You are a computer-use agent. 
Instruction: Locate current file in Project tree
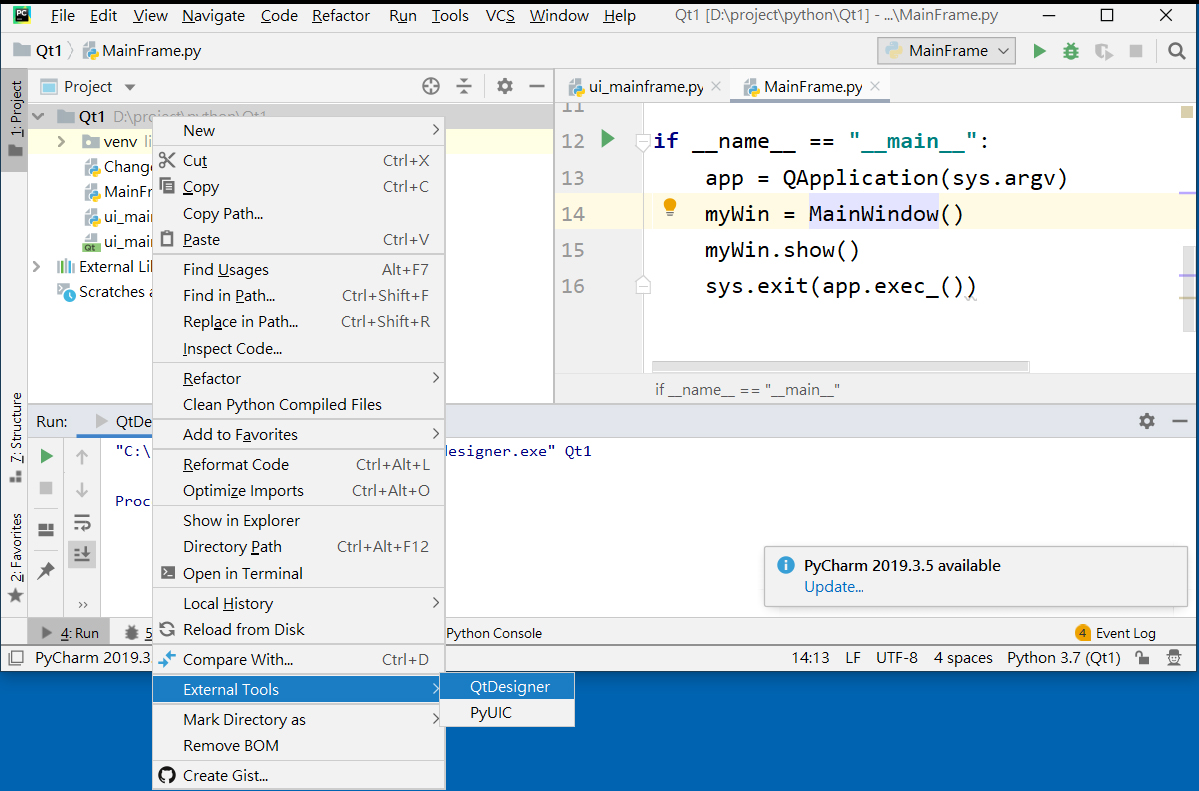[431, 86]
